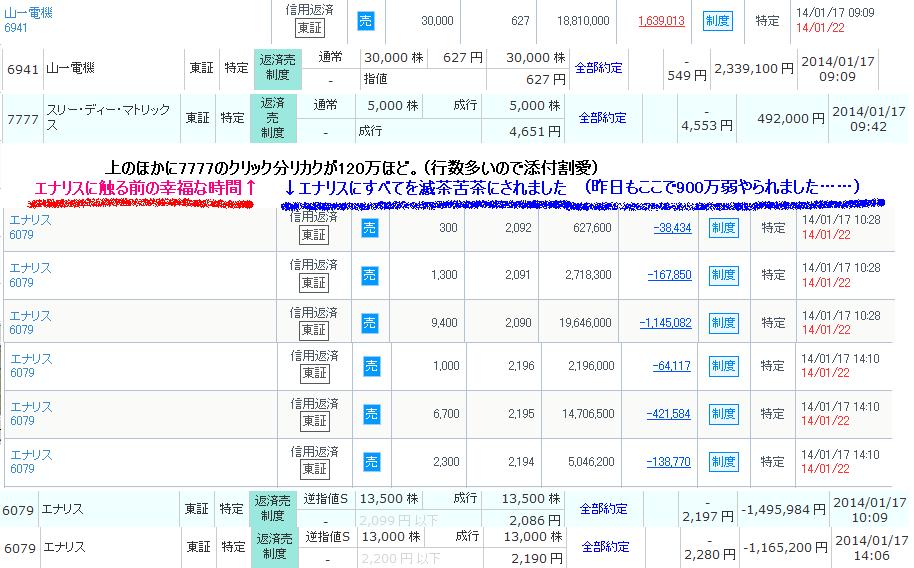The image size is (914, 568).
Task: Click the -1,495,984 円 loss value
Action: point(783,510)
